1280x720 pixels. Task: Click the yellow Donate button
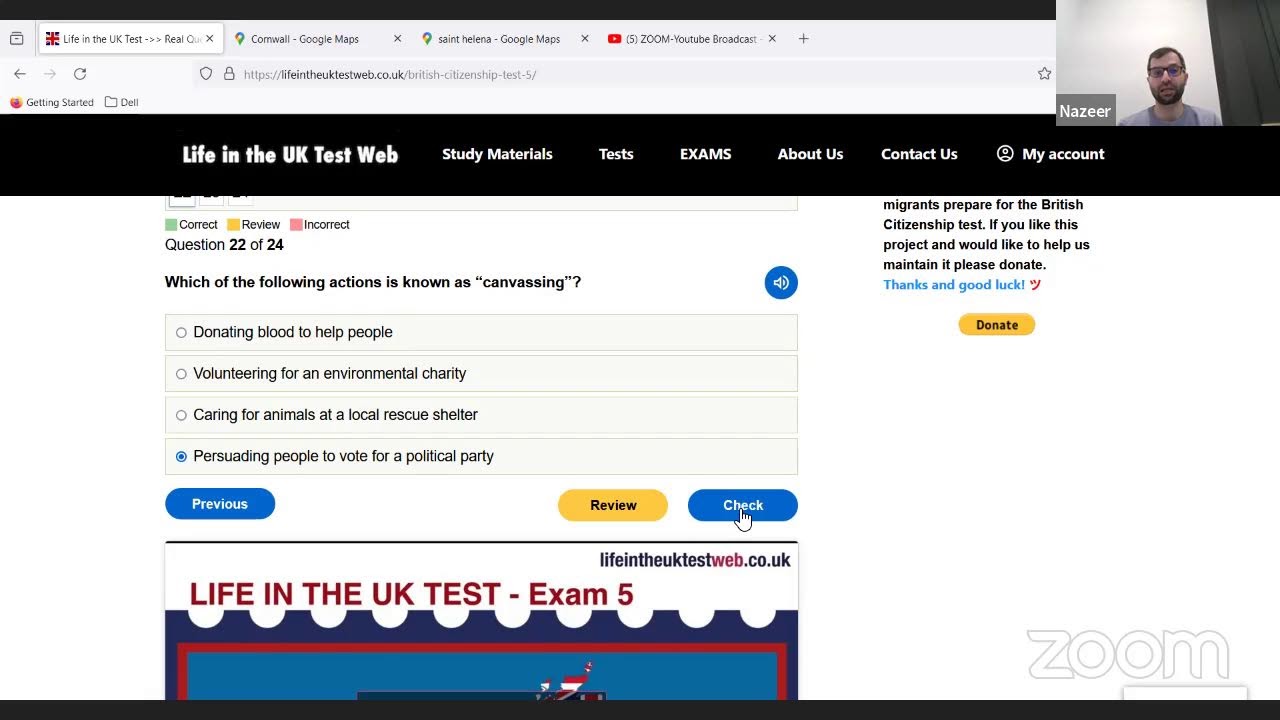(997, 325)
